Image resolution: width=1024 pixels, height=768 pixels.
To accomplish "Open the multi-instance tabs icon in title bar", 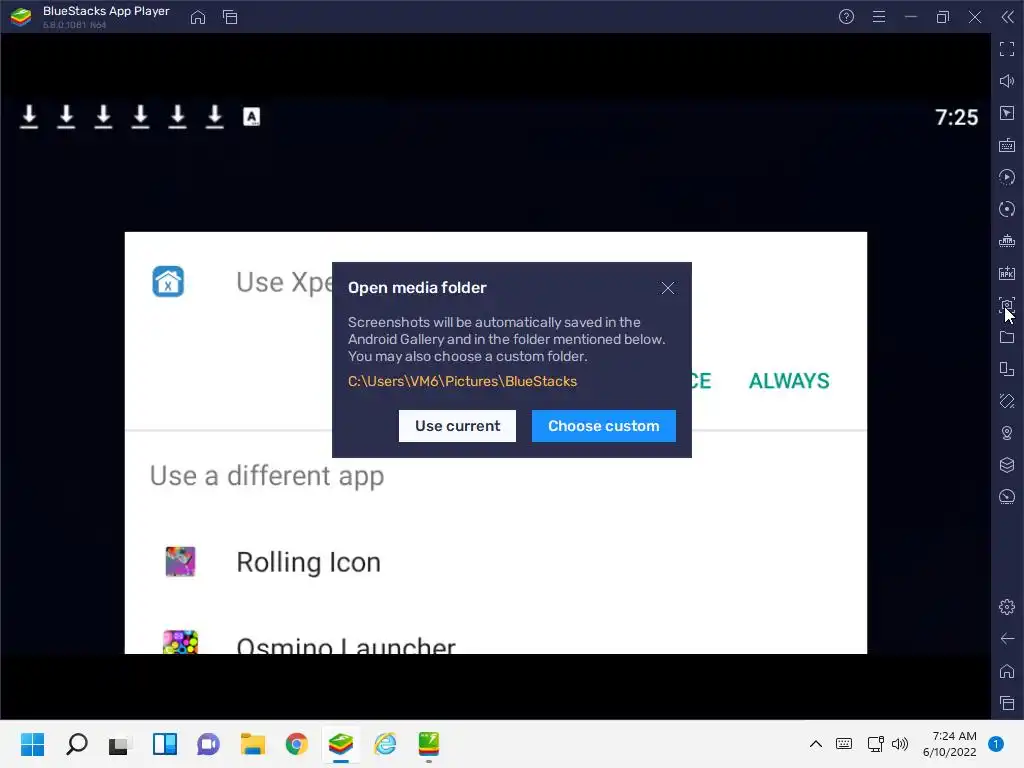I will coord(230,18).
